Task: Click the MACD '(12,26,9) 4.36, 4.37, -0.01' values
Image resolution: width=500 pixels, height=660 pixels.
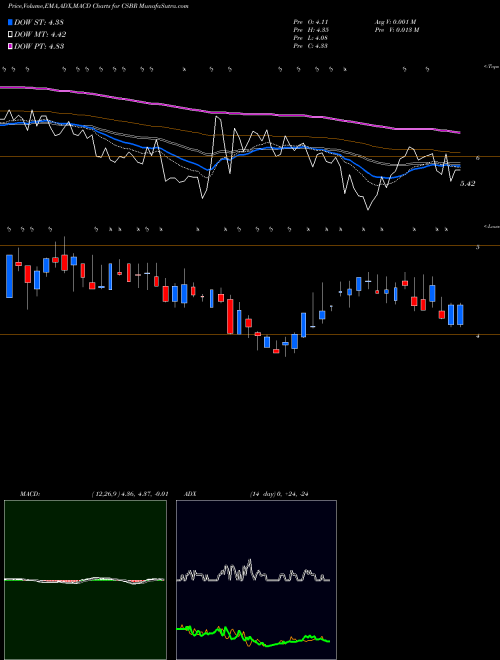Action: [130, 494]
